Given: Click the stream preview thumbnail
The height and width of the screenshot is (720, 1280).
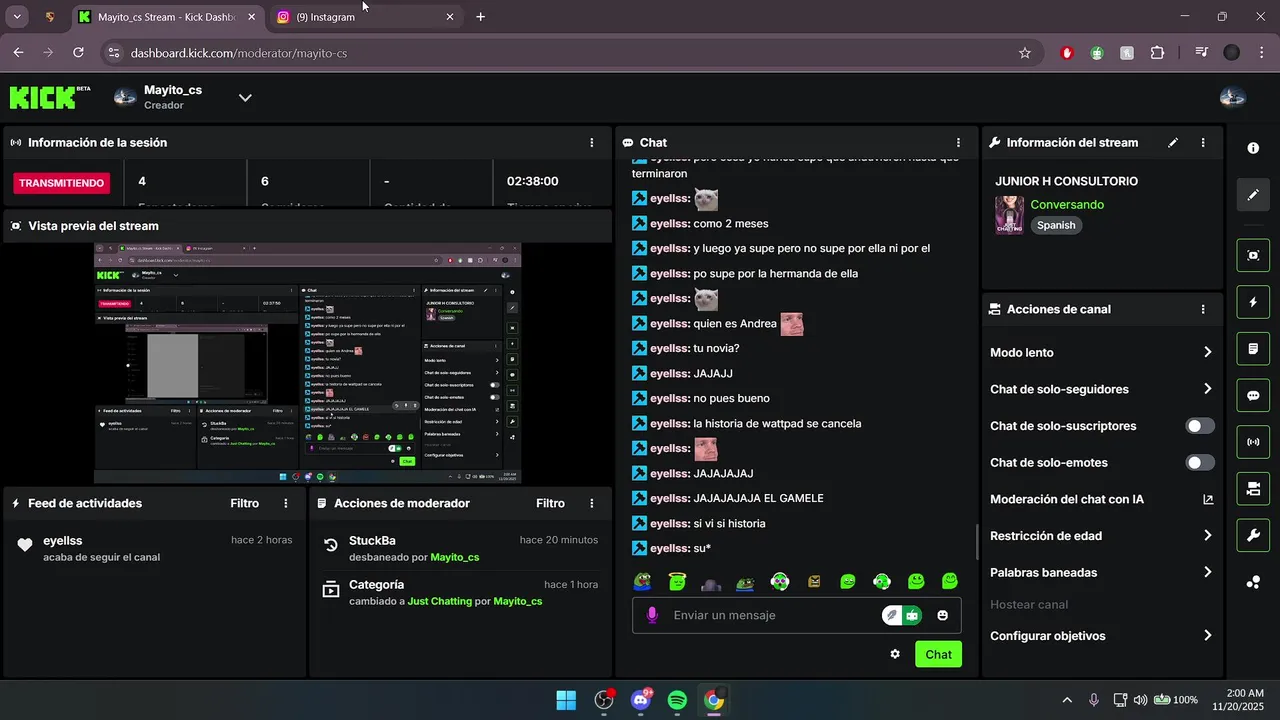Looking at the screenshot, I should pyautogui.click(x=308, y=363).
